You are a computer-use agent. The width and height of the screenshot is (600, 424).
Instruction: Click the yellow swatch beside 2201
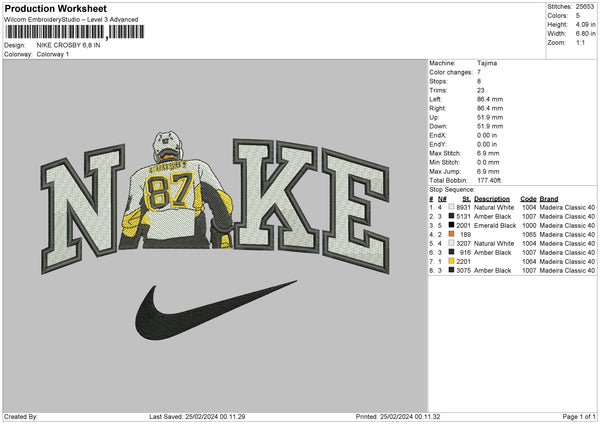(x=452, y=261)
